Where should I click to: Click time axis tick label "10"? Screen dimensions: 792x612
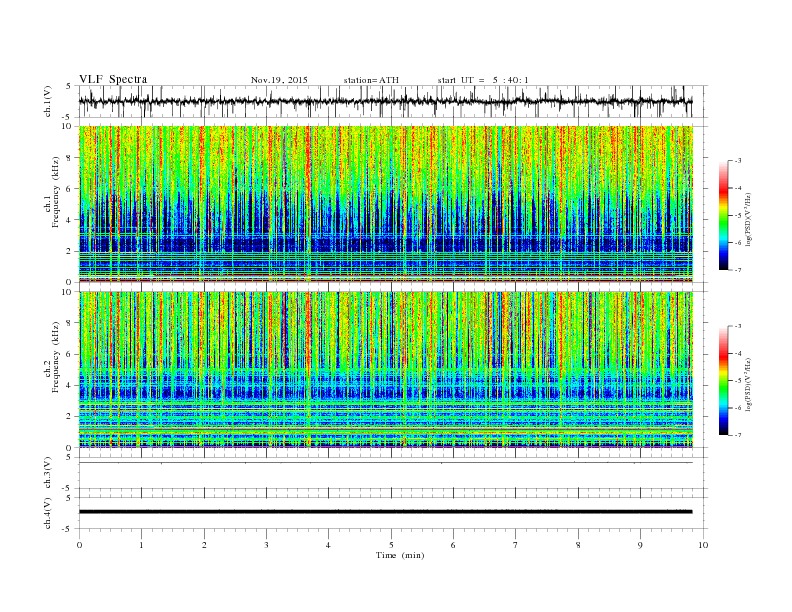coord(703,545)
